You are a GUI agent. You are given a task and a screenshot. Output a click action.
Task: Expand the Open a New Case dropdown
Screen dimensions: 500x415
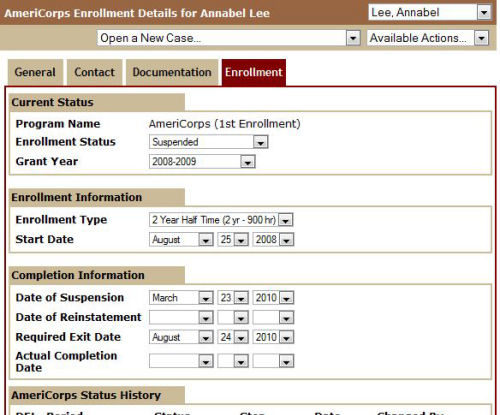(229, 38)
